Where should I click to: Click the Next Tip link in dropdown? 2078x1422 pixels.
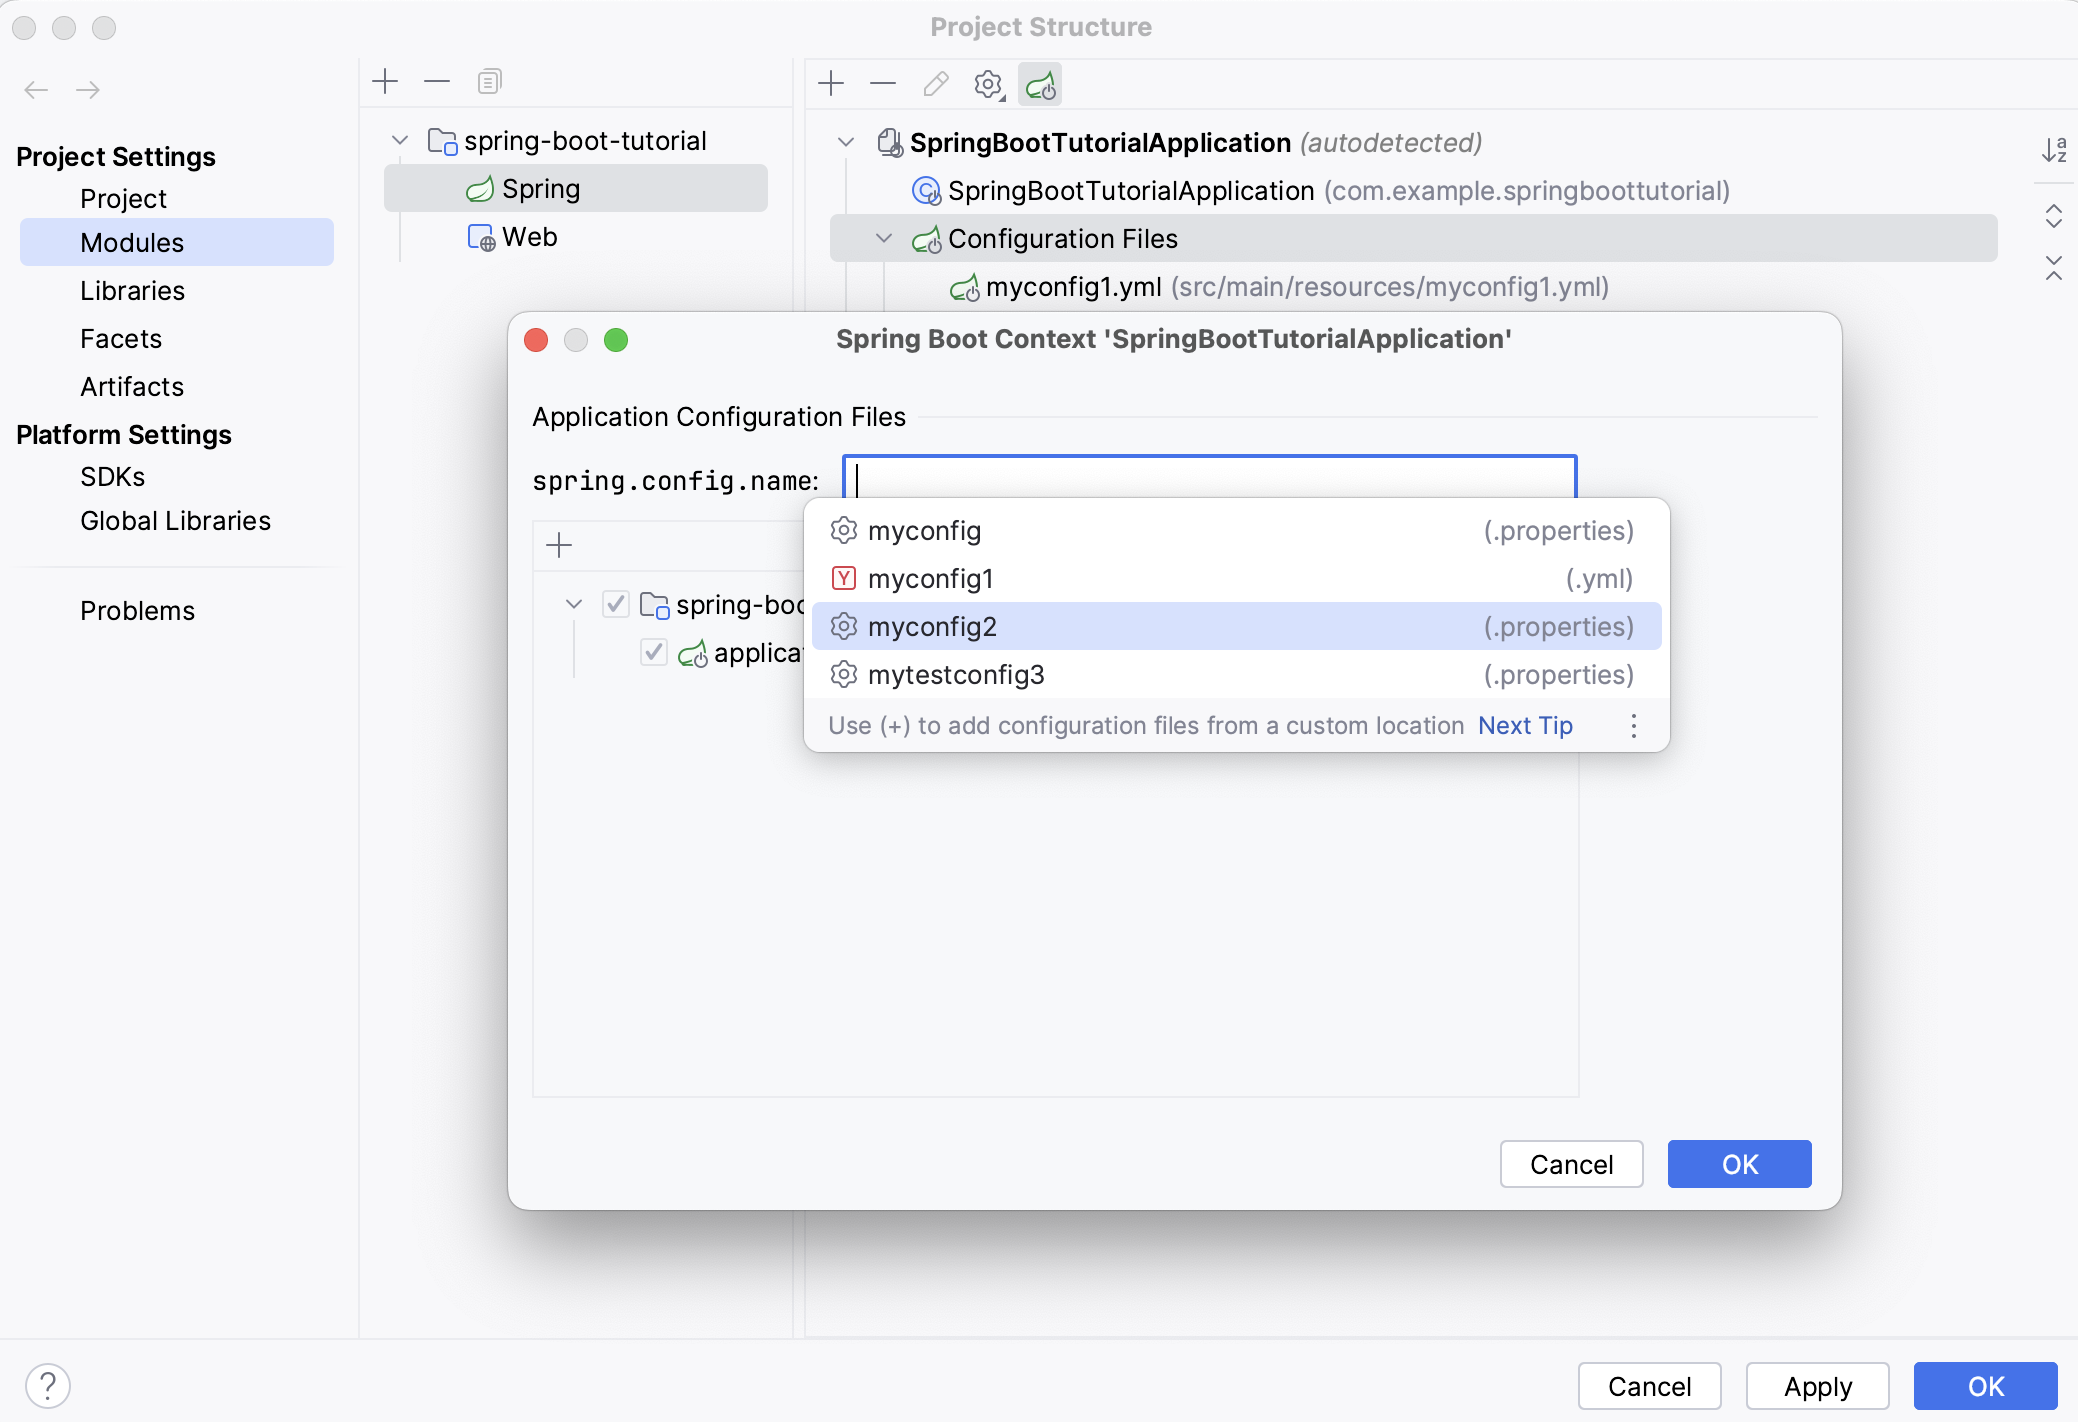click(1524, 724)
